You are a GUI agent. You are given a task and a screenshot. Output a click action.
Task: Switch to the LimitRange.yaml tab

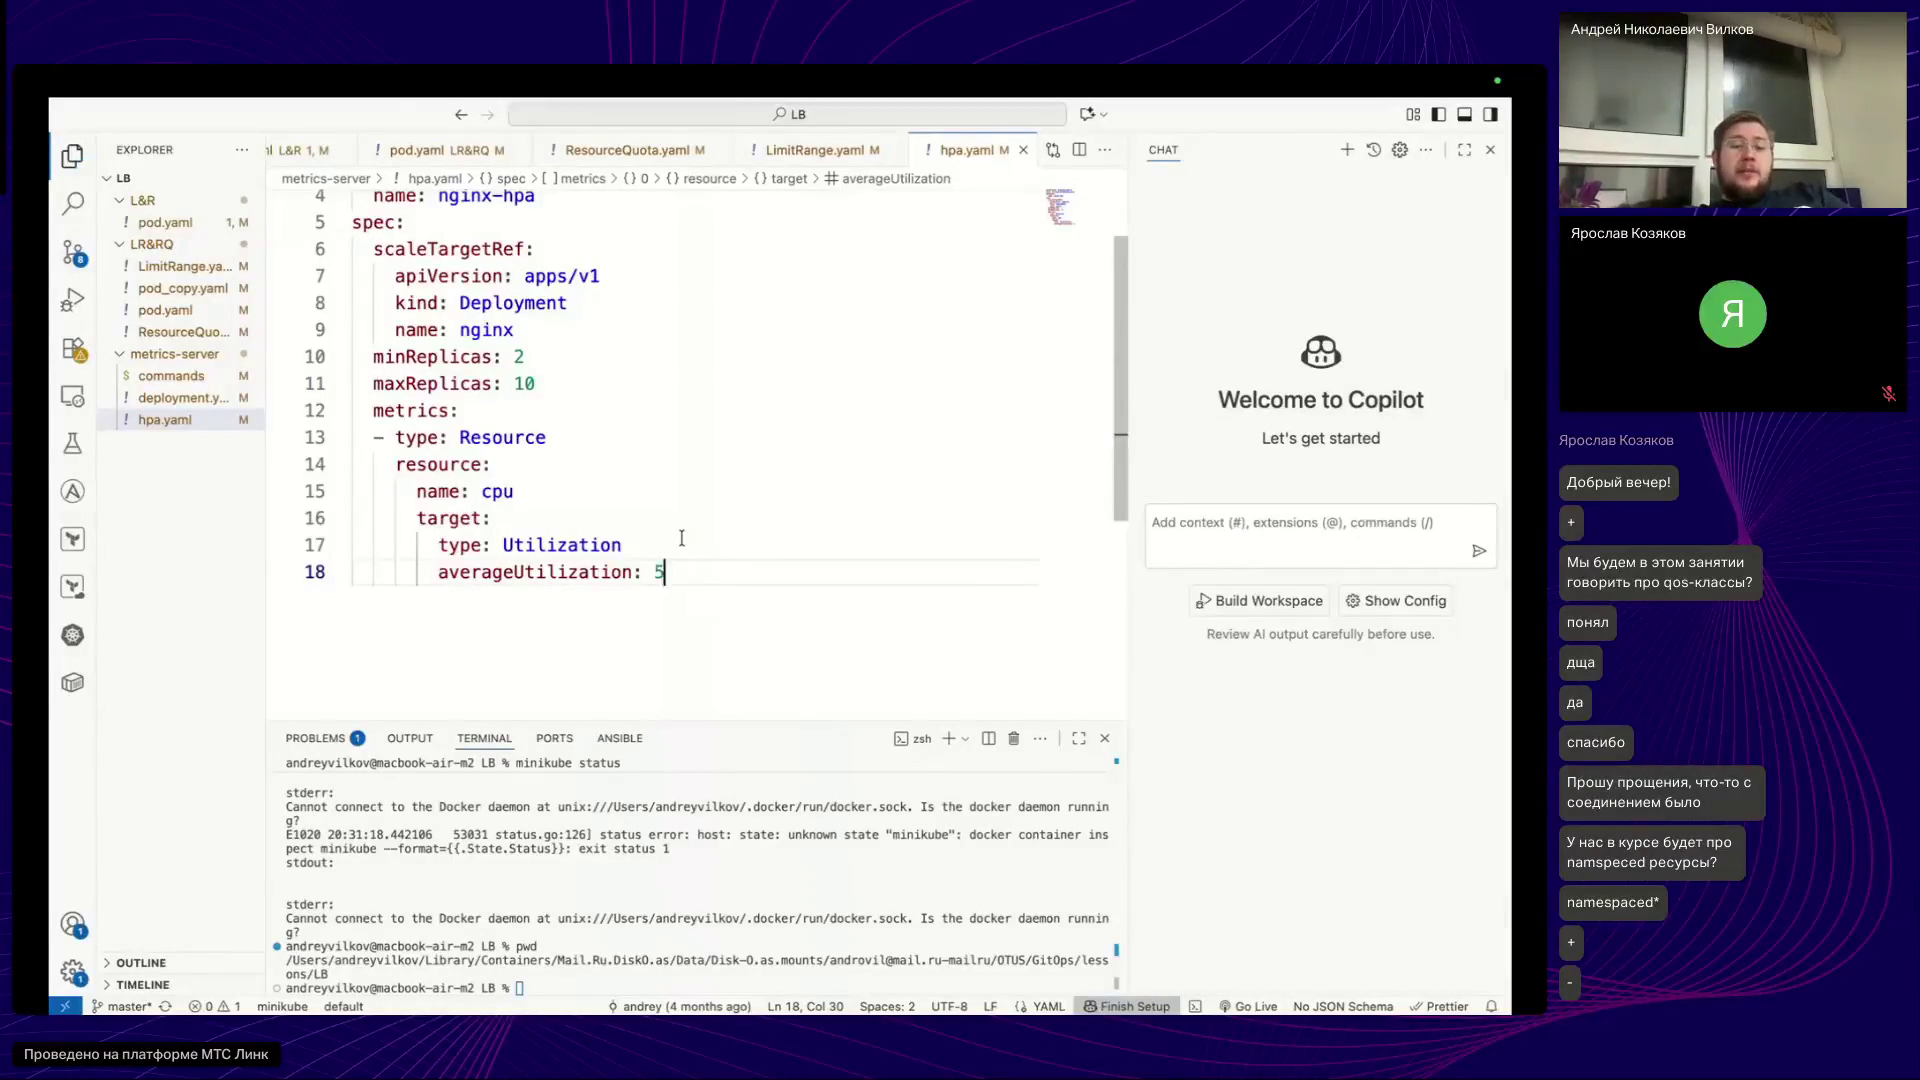pos(814,150)
